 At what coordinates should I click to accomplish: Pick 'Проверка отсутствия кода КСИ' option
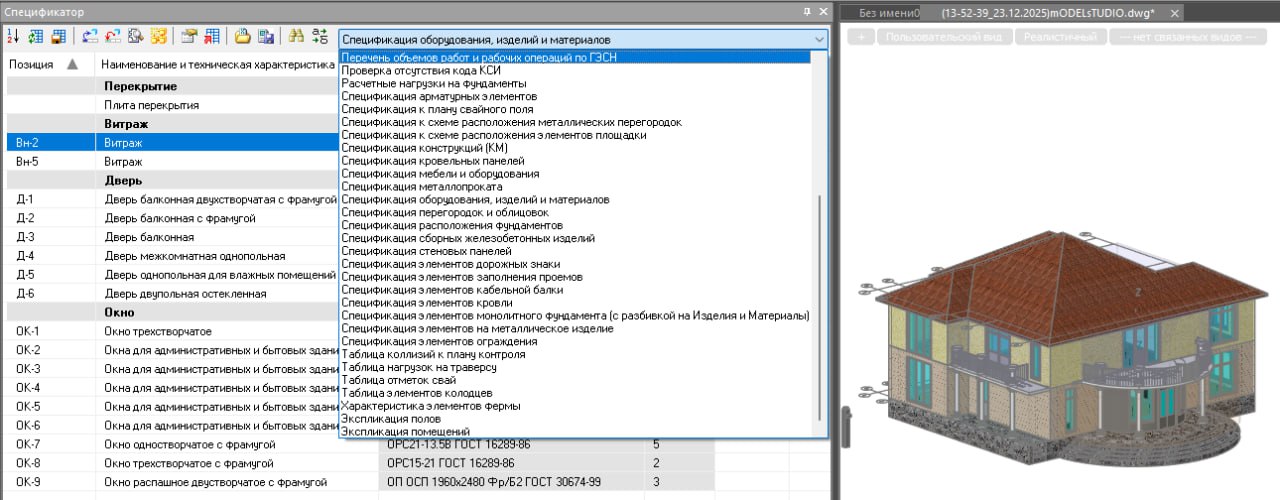point(421,71)
